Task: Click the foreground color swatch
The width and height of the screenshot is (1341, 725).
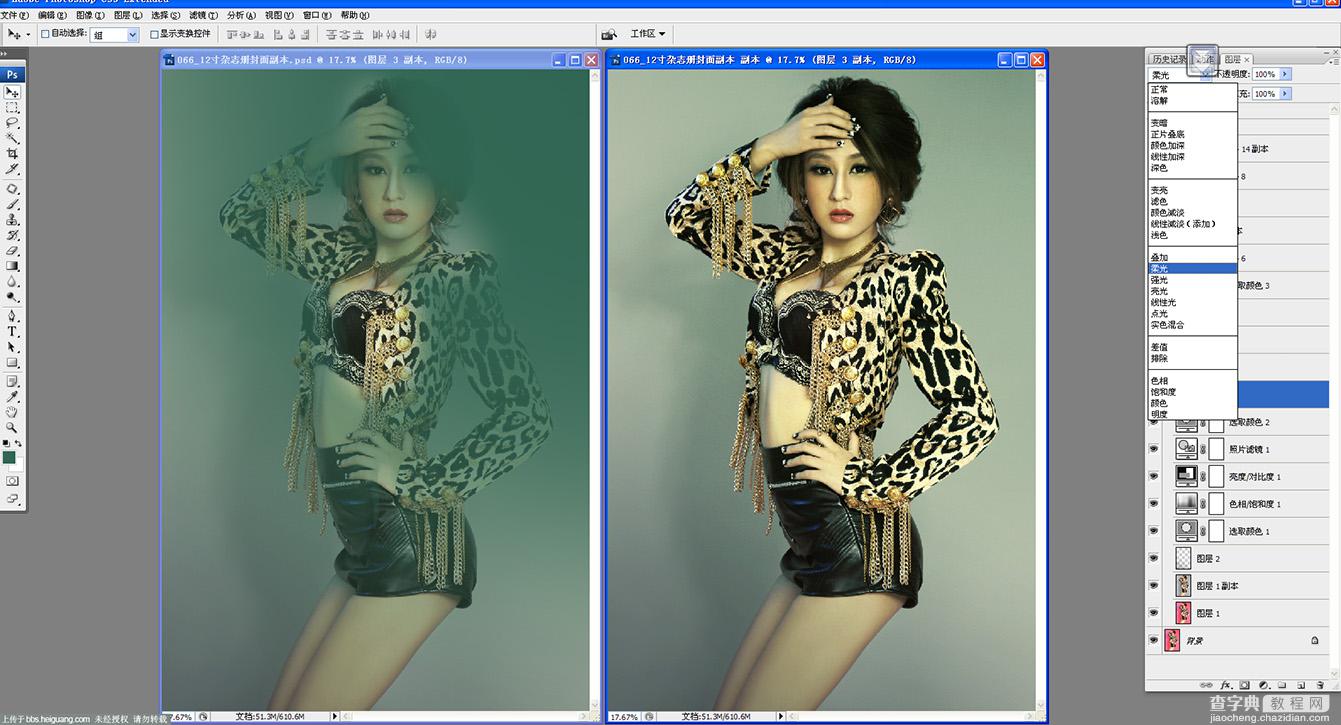Action: pyautogui.click(x=9, y=457)
